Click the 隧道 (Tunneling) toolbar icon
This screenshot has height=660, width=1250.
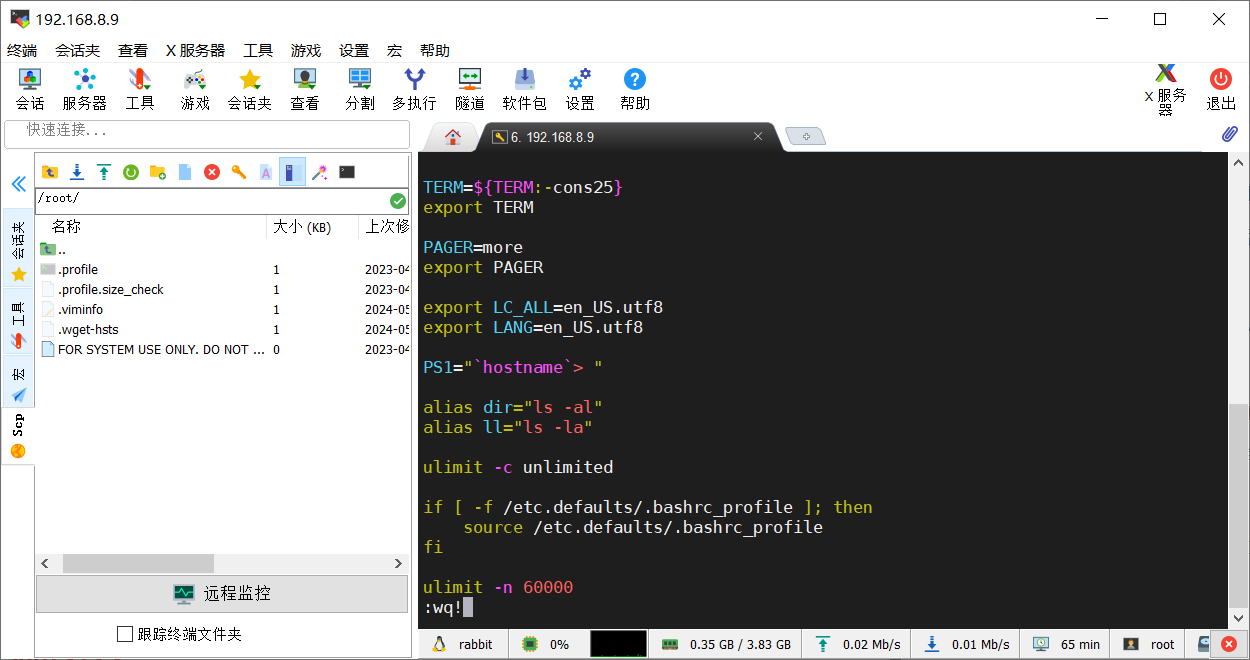[x=469, y=88]
